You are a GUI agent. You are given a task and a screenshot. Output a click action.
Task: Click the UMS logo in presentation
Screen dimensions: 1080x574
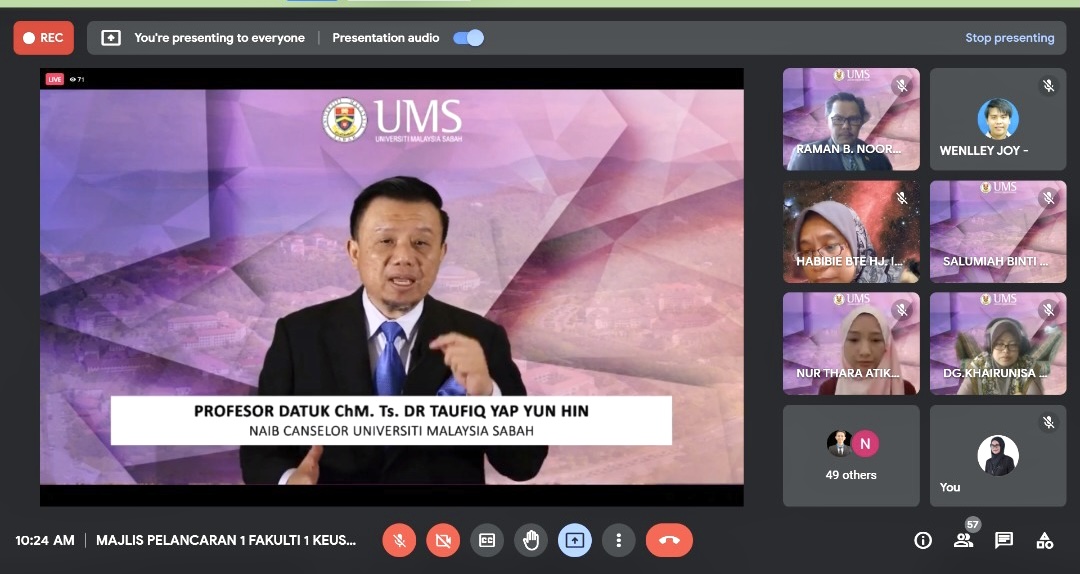click(393, 120)
